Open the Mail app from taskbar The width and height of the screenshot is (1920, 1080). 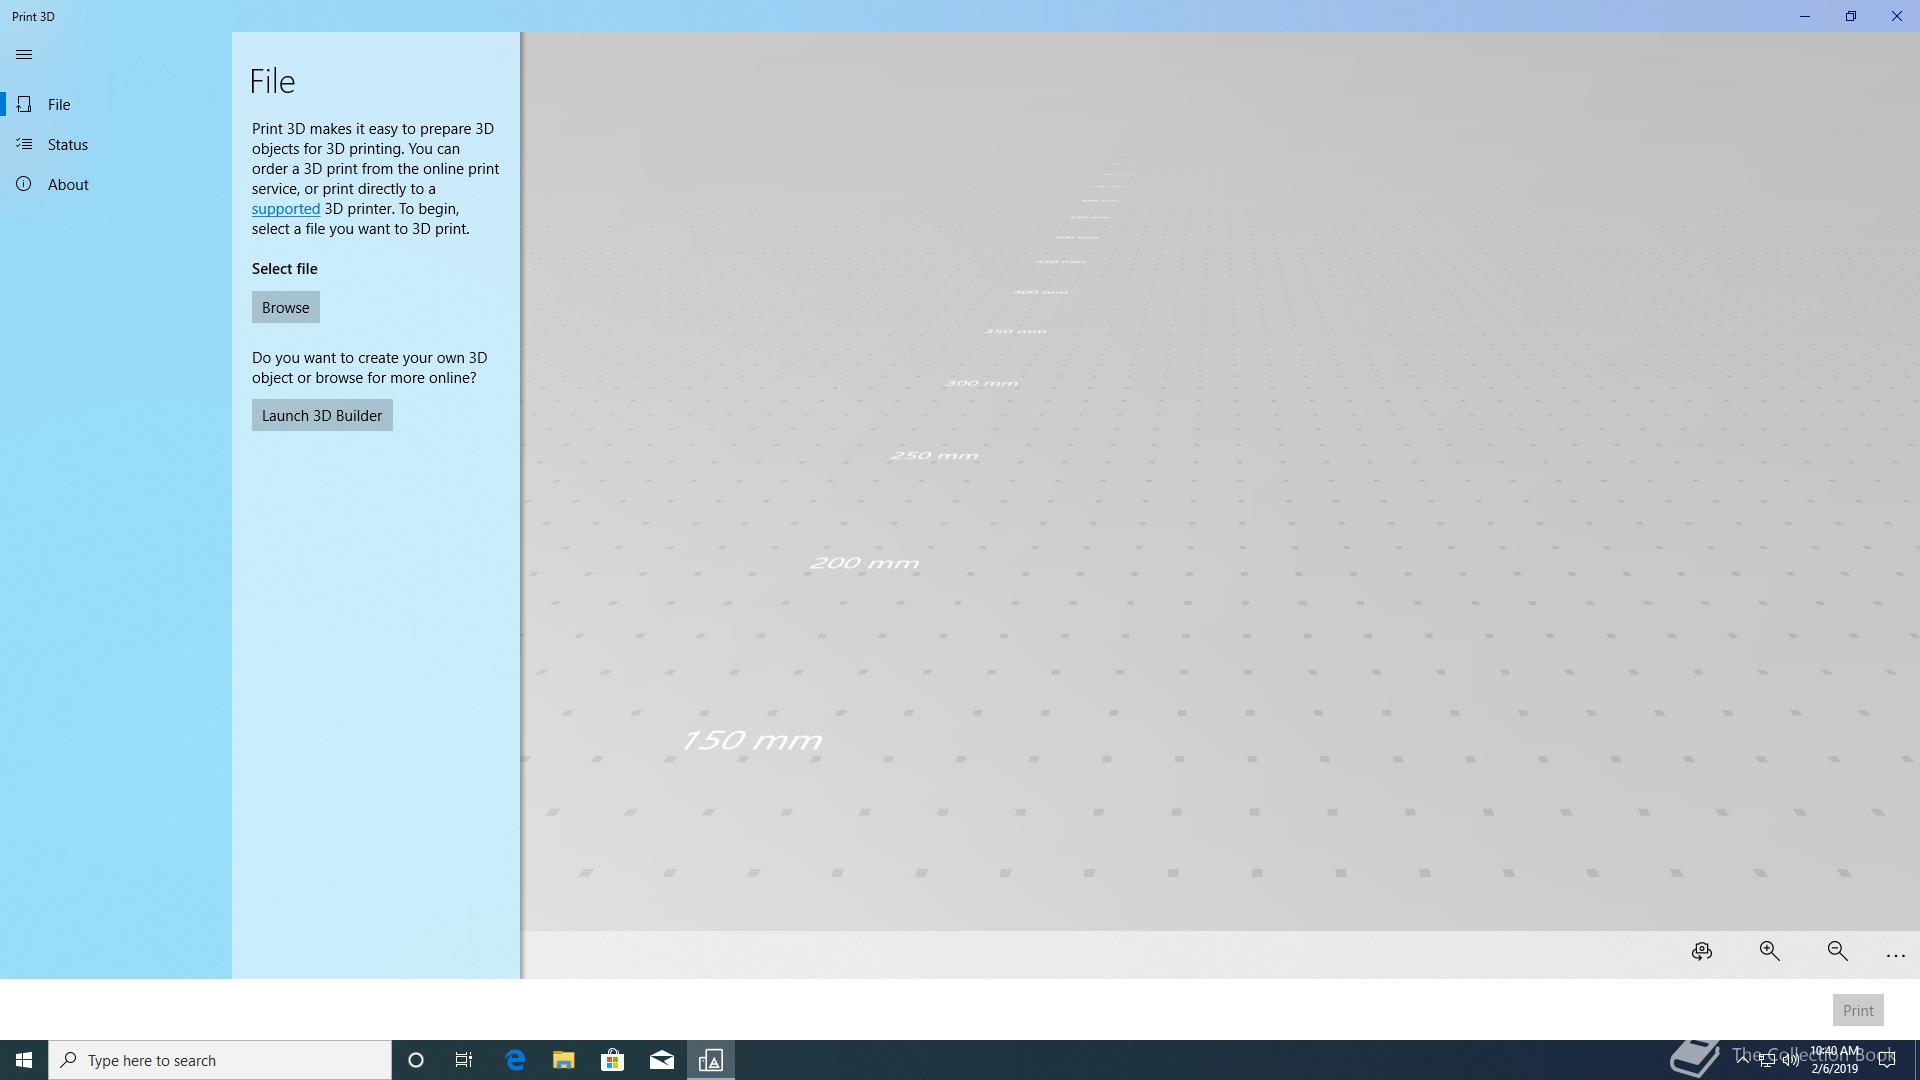pyautogui.click(x=662, y=1060)
